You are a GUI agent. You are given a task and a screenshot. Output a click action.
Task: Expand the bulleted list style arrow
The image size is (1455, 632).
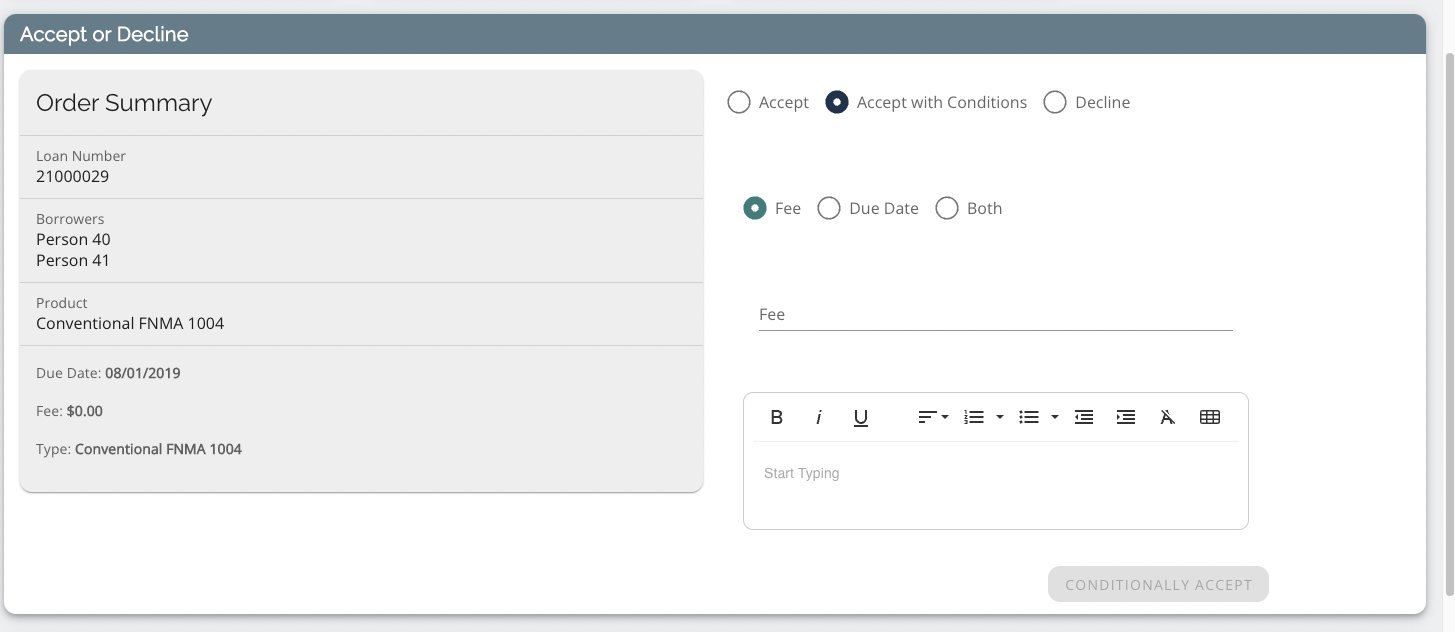1055,418
